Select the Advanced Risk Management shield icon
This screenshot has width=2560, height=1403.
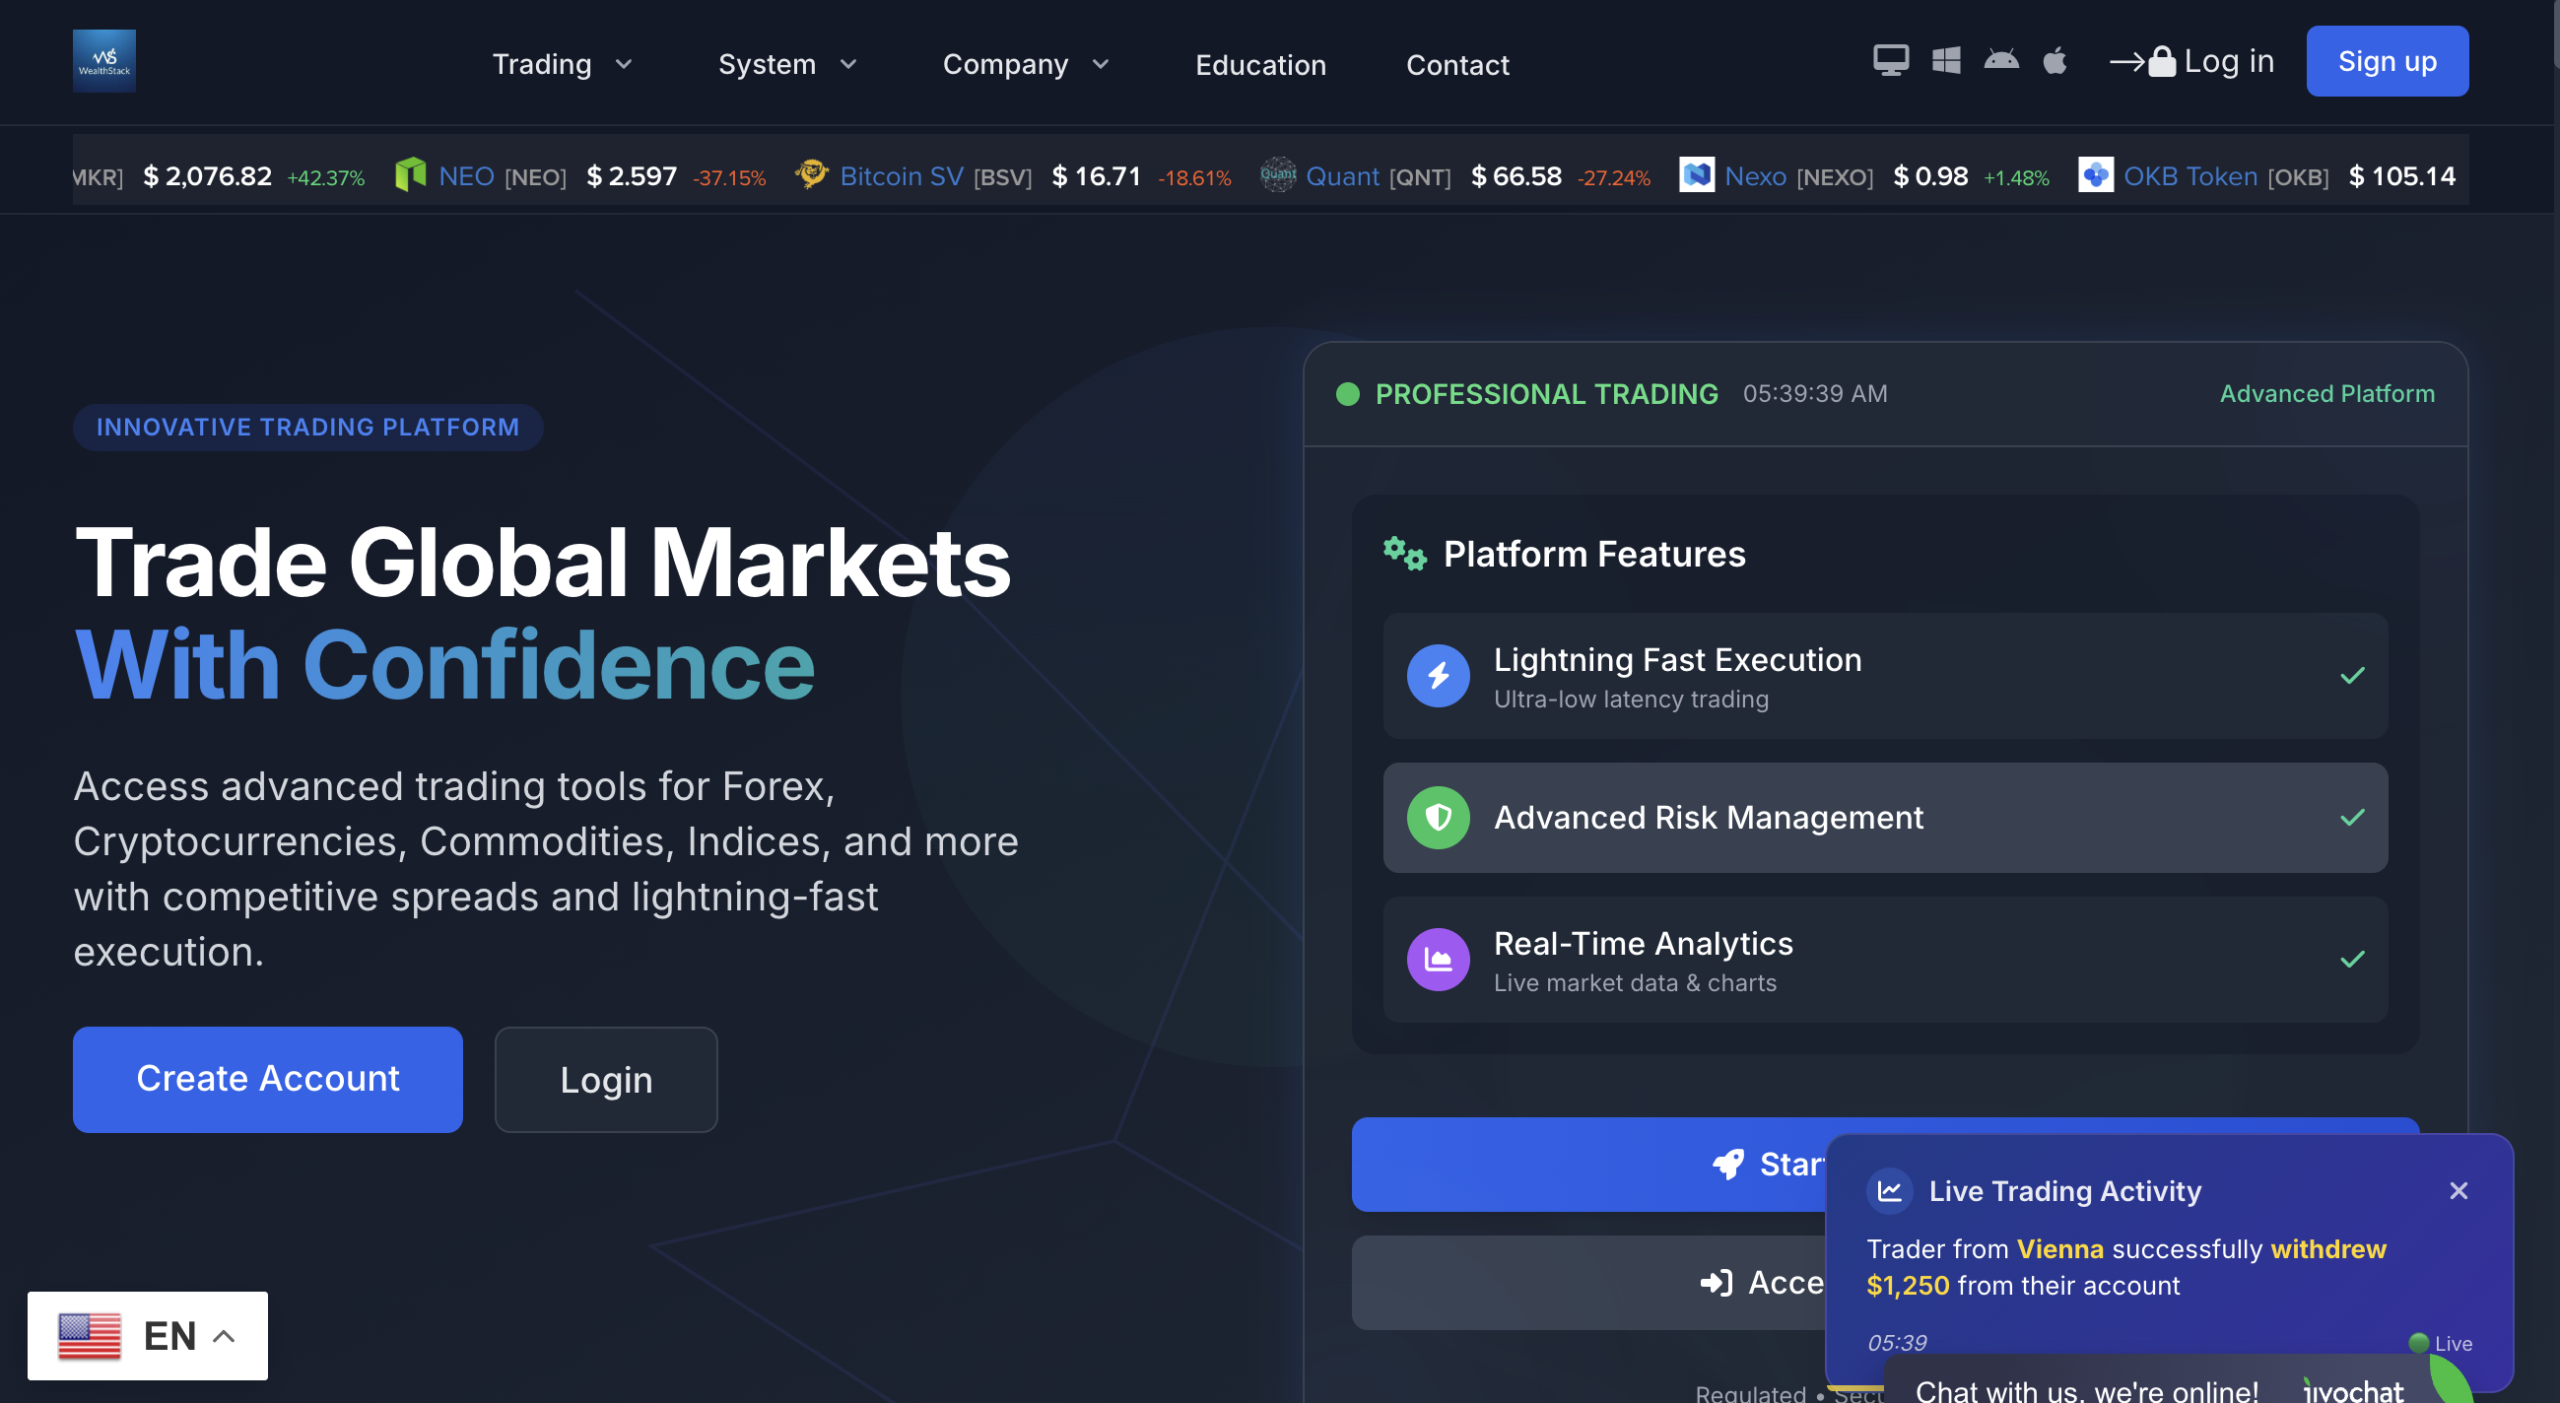tap(1437, 817)
